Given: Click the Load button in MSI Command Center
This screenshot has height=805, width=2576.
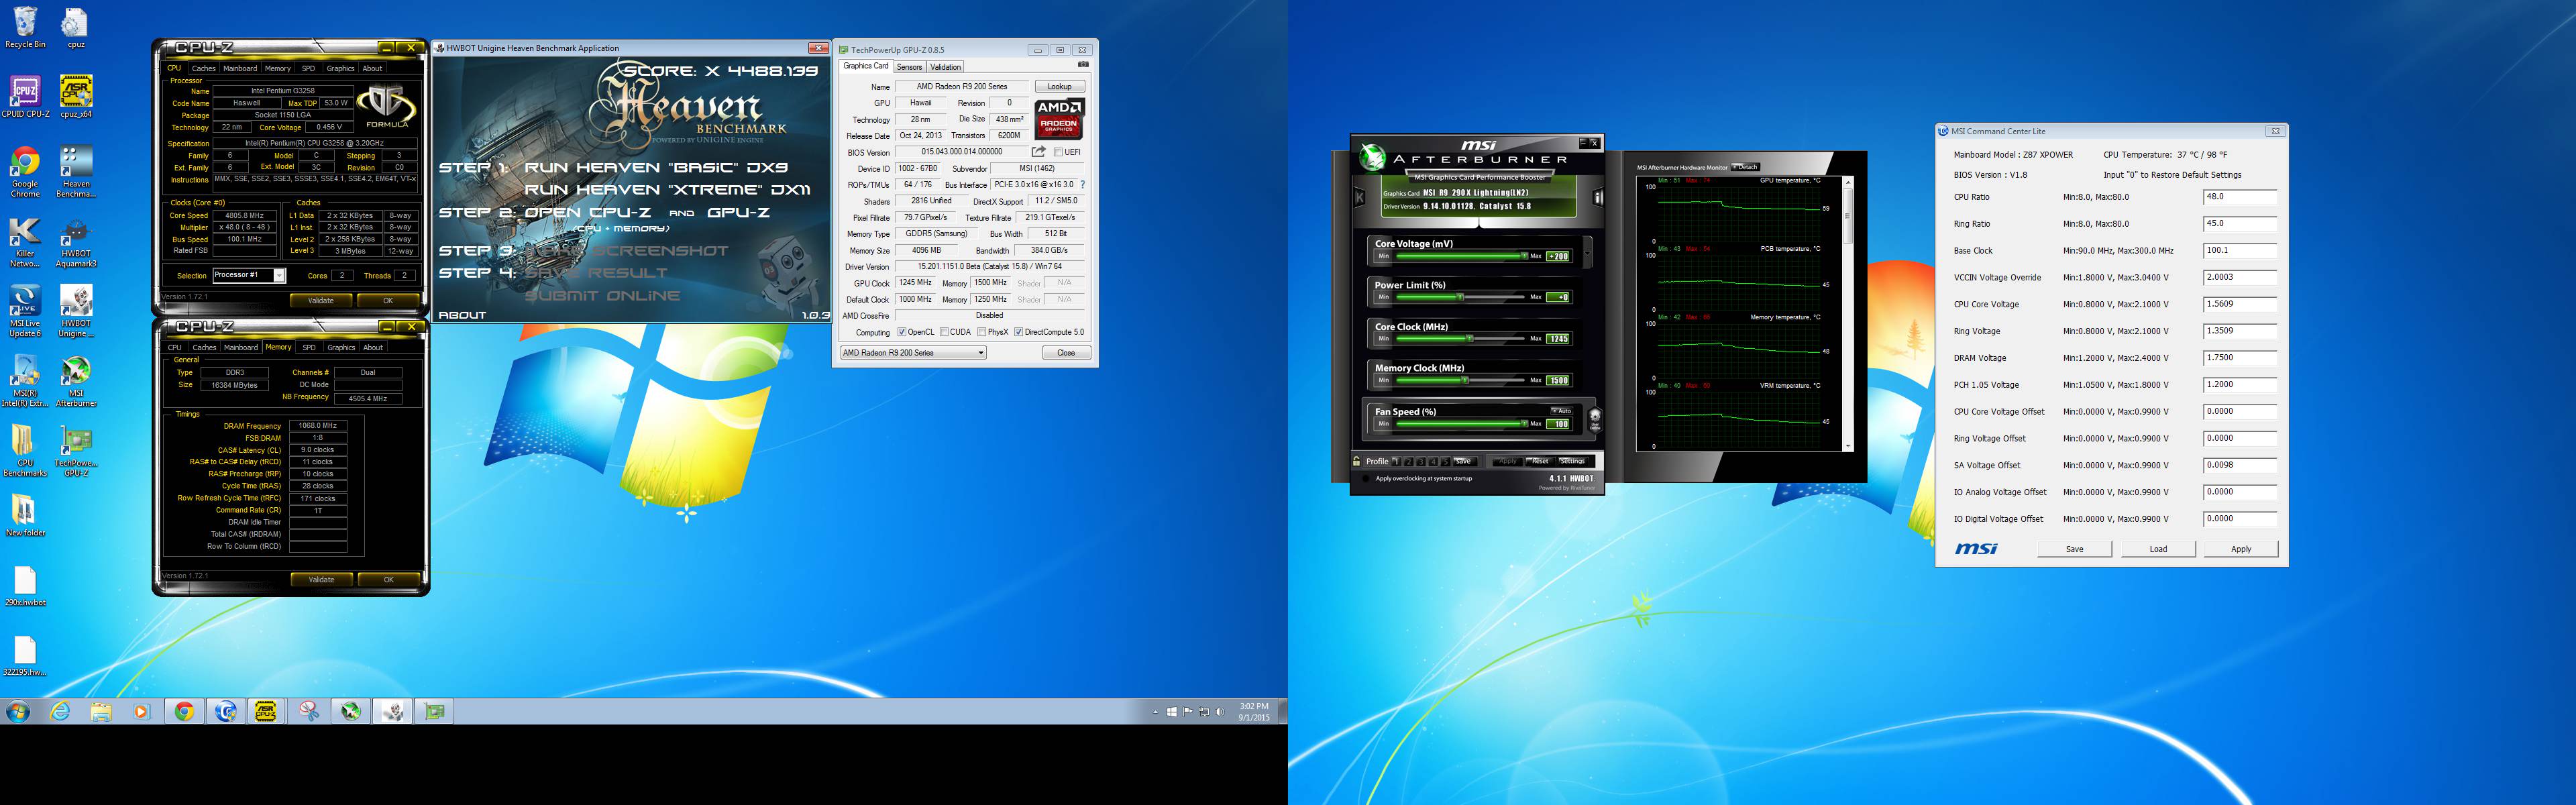Looking at the screenshot, I should [2158, 549].
